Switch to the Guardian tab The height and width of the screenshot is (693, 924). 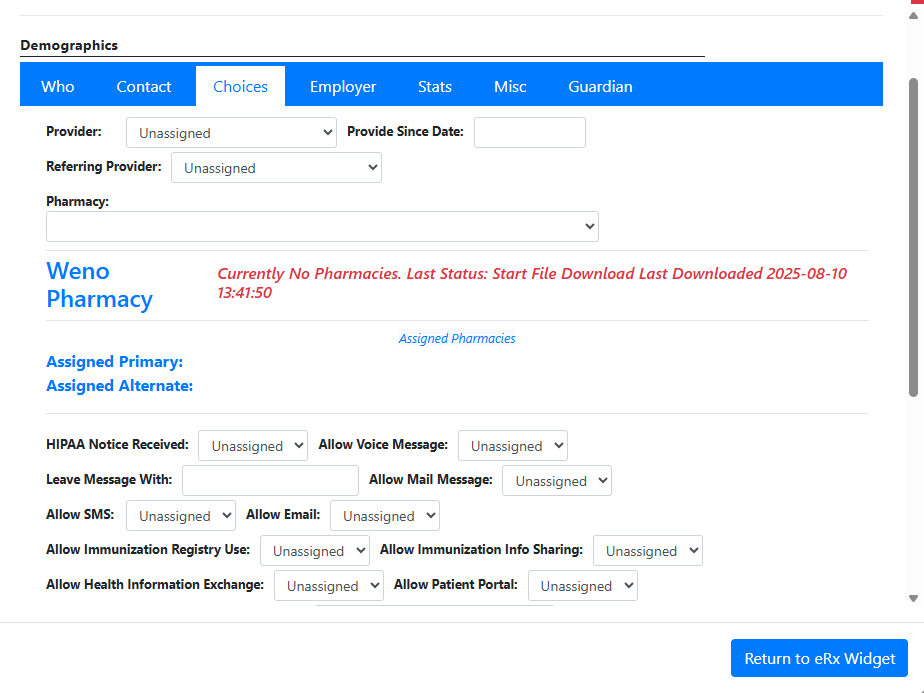(600, 87)
